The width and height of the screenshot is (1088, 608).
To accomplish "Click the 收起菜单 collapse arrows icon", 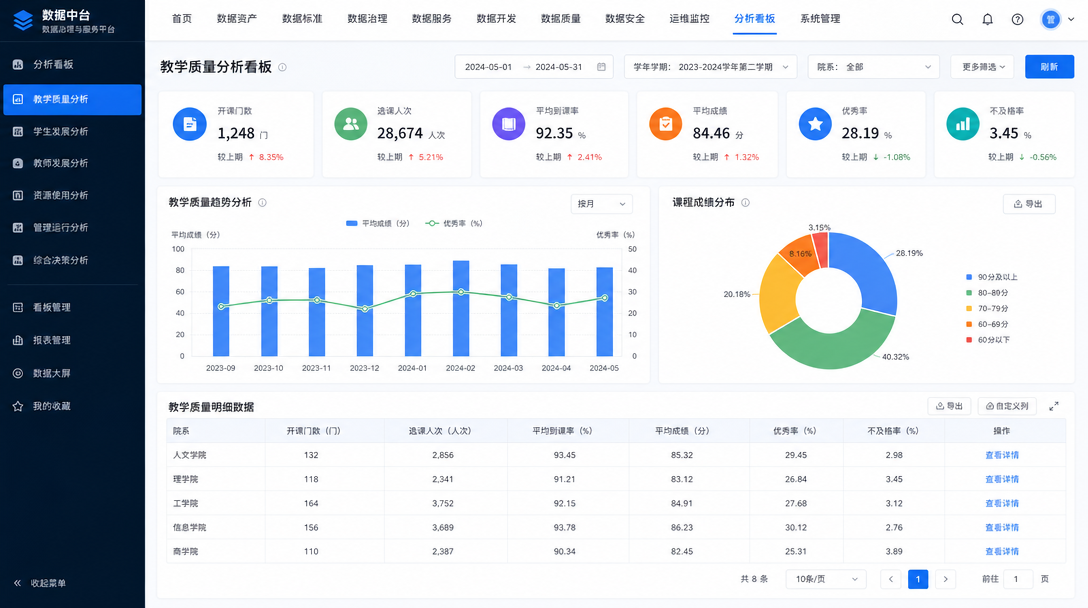I will [18, 583].
